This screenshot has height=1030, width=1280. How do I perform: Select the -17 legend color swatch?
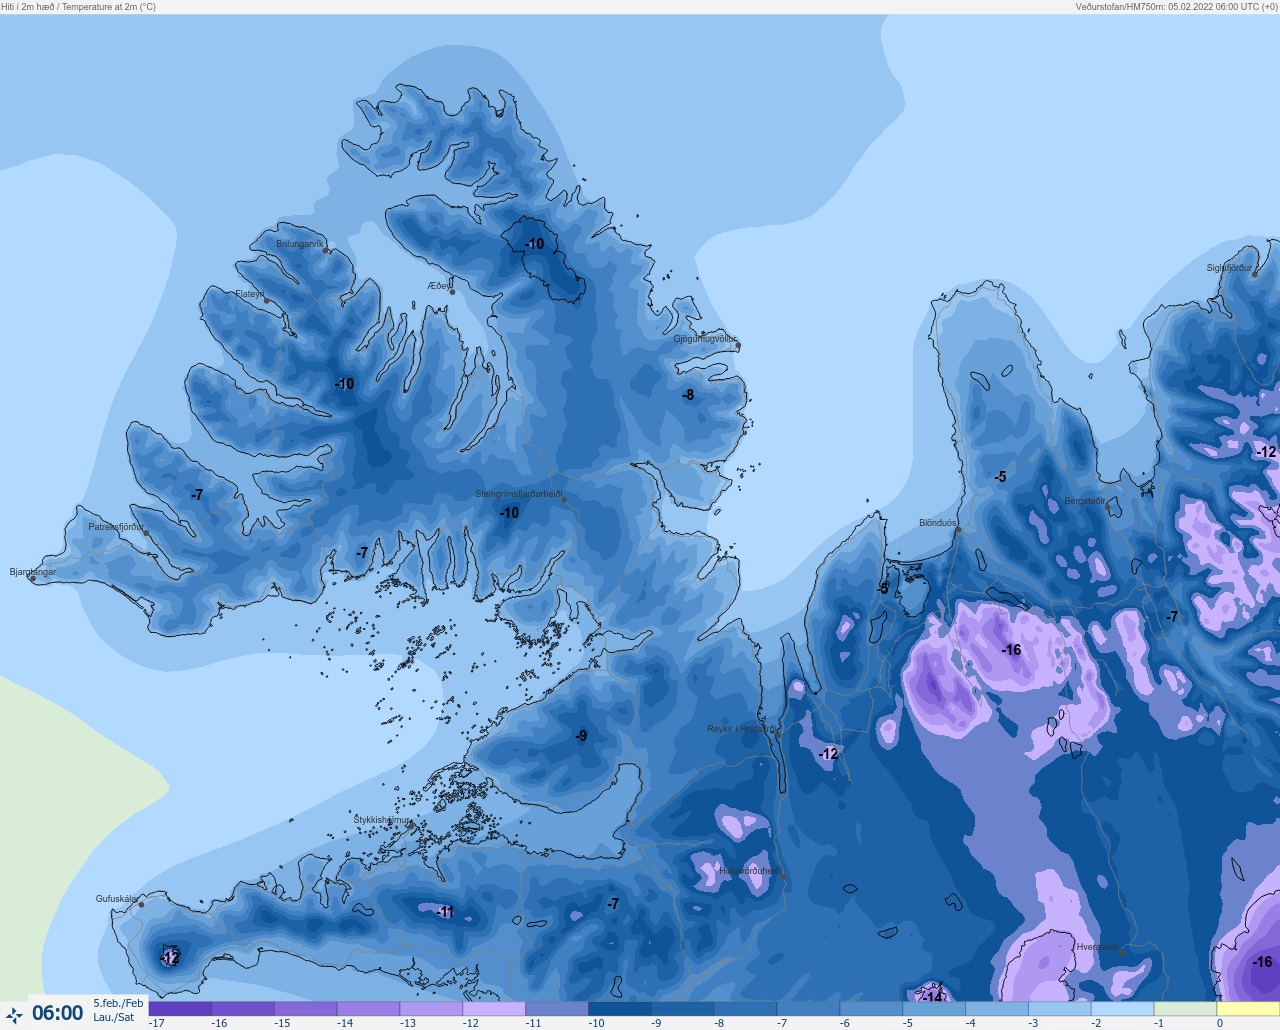coord(180,1009)
